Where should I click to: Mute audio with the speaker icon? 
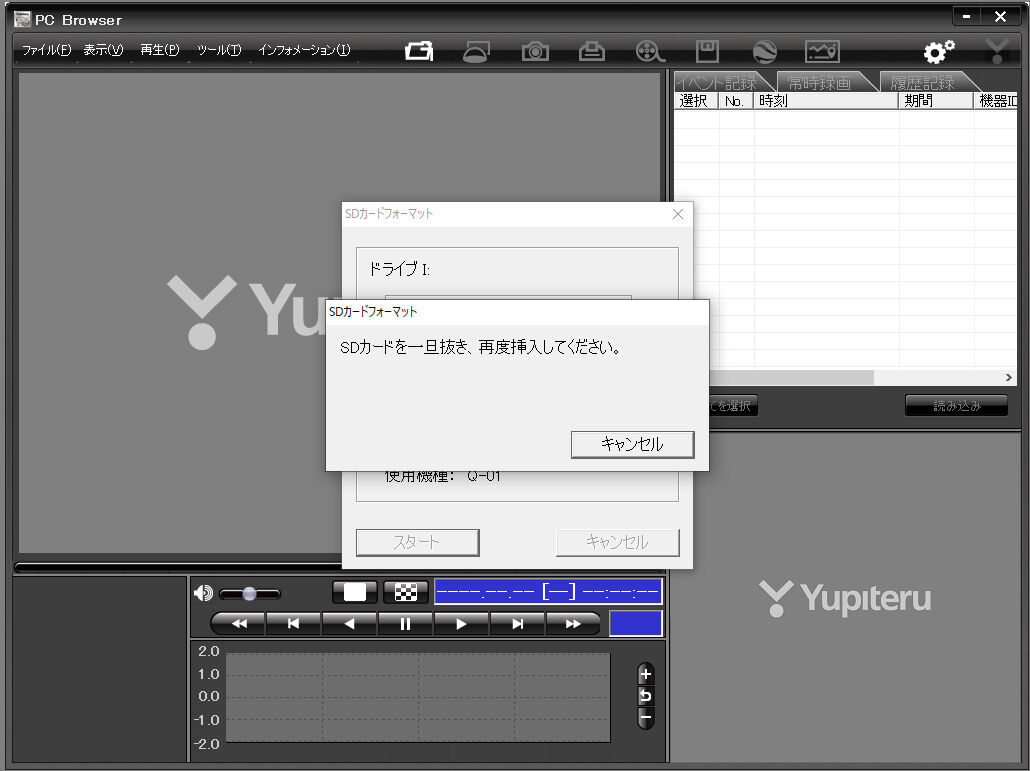[x=203, y=593]
